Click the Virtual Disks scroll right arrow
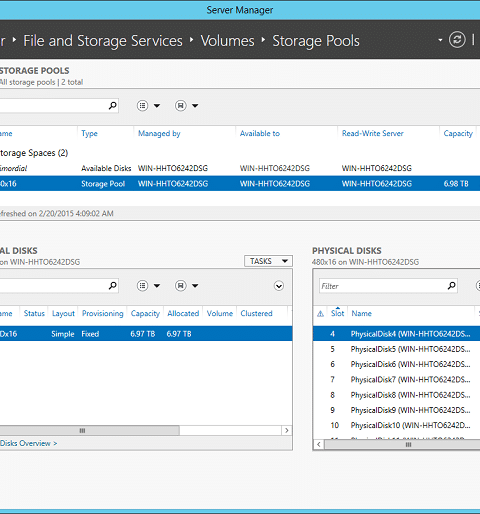Image resolution: width=480 pixels, height=514 pixels. coord(287,430)
